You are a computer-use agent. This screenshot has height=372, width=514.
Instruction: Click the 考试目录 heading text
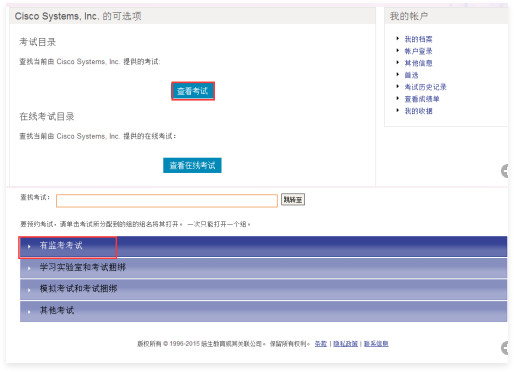click(37, 42)
